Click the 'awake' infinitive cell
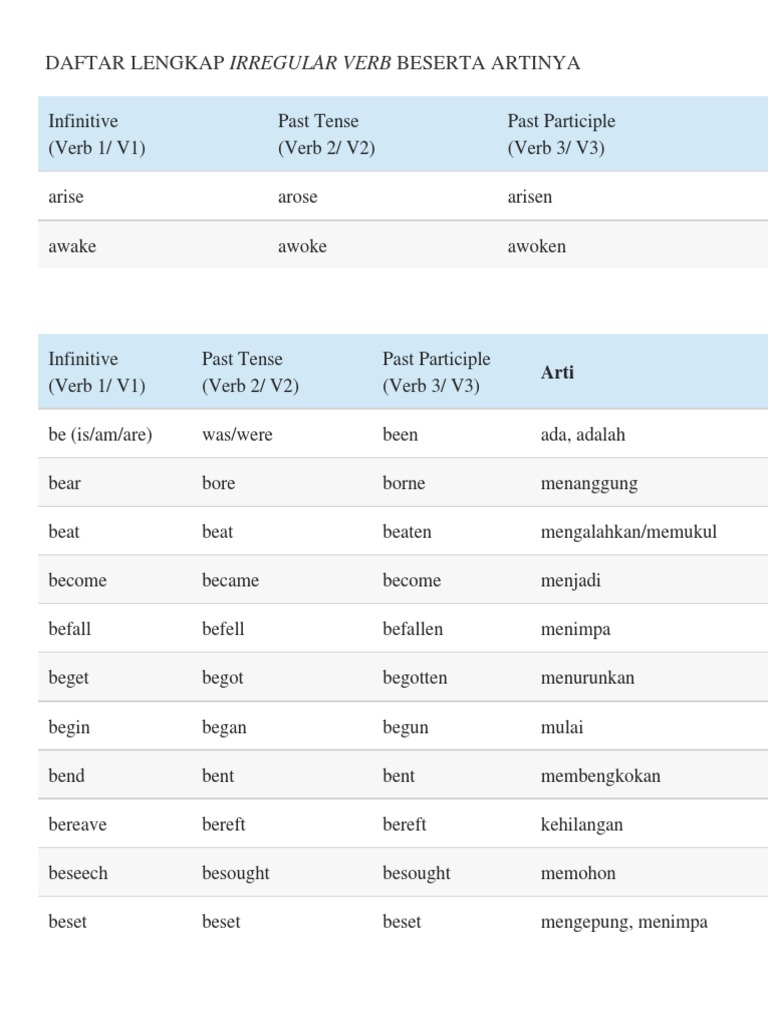This screenshot has width=768, height=1024. click(x=72, y=246)
